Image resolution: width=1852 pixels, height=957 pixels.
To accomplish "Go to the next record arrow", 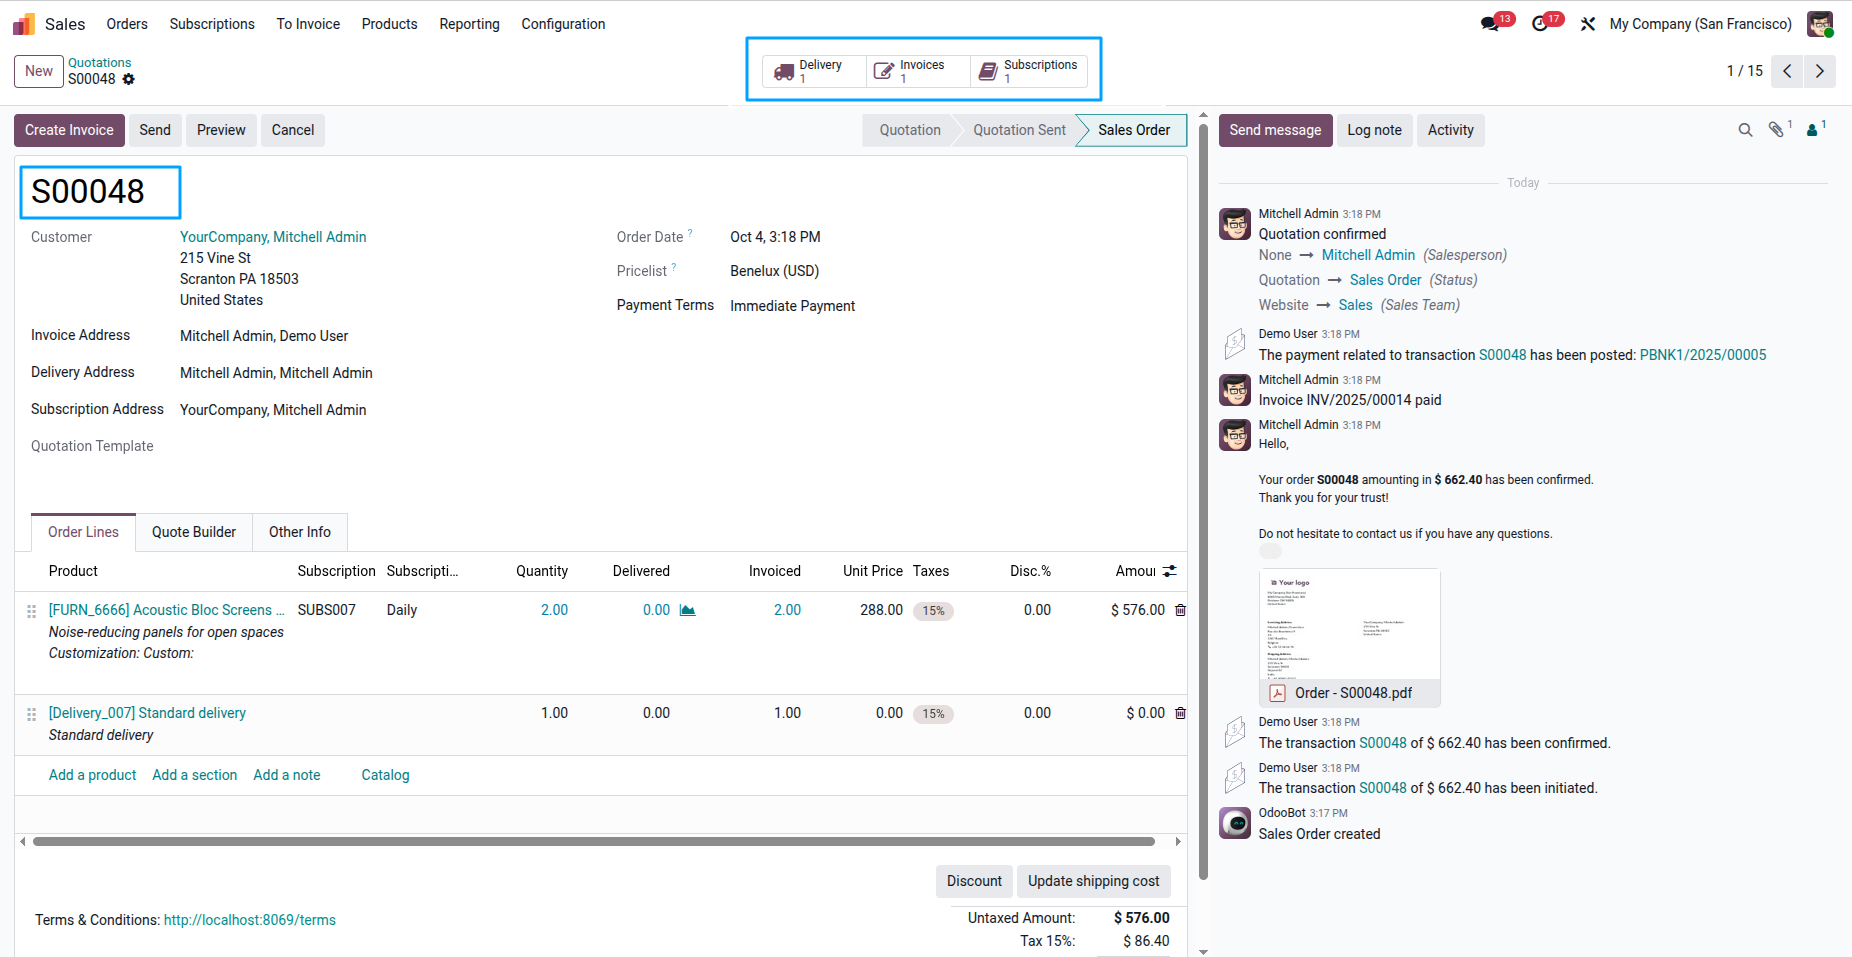I will pos(1820,71).
